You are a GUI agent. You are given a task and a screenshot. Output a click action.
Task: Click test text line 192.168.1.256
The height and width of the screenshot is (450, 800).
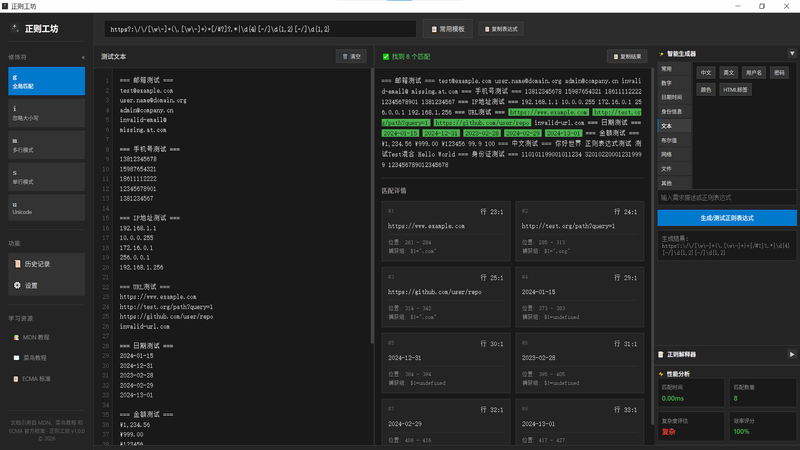click(x=141, y=267)
